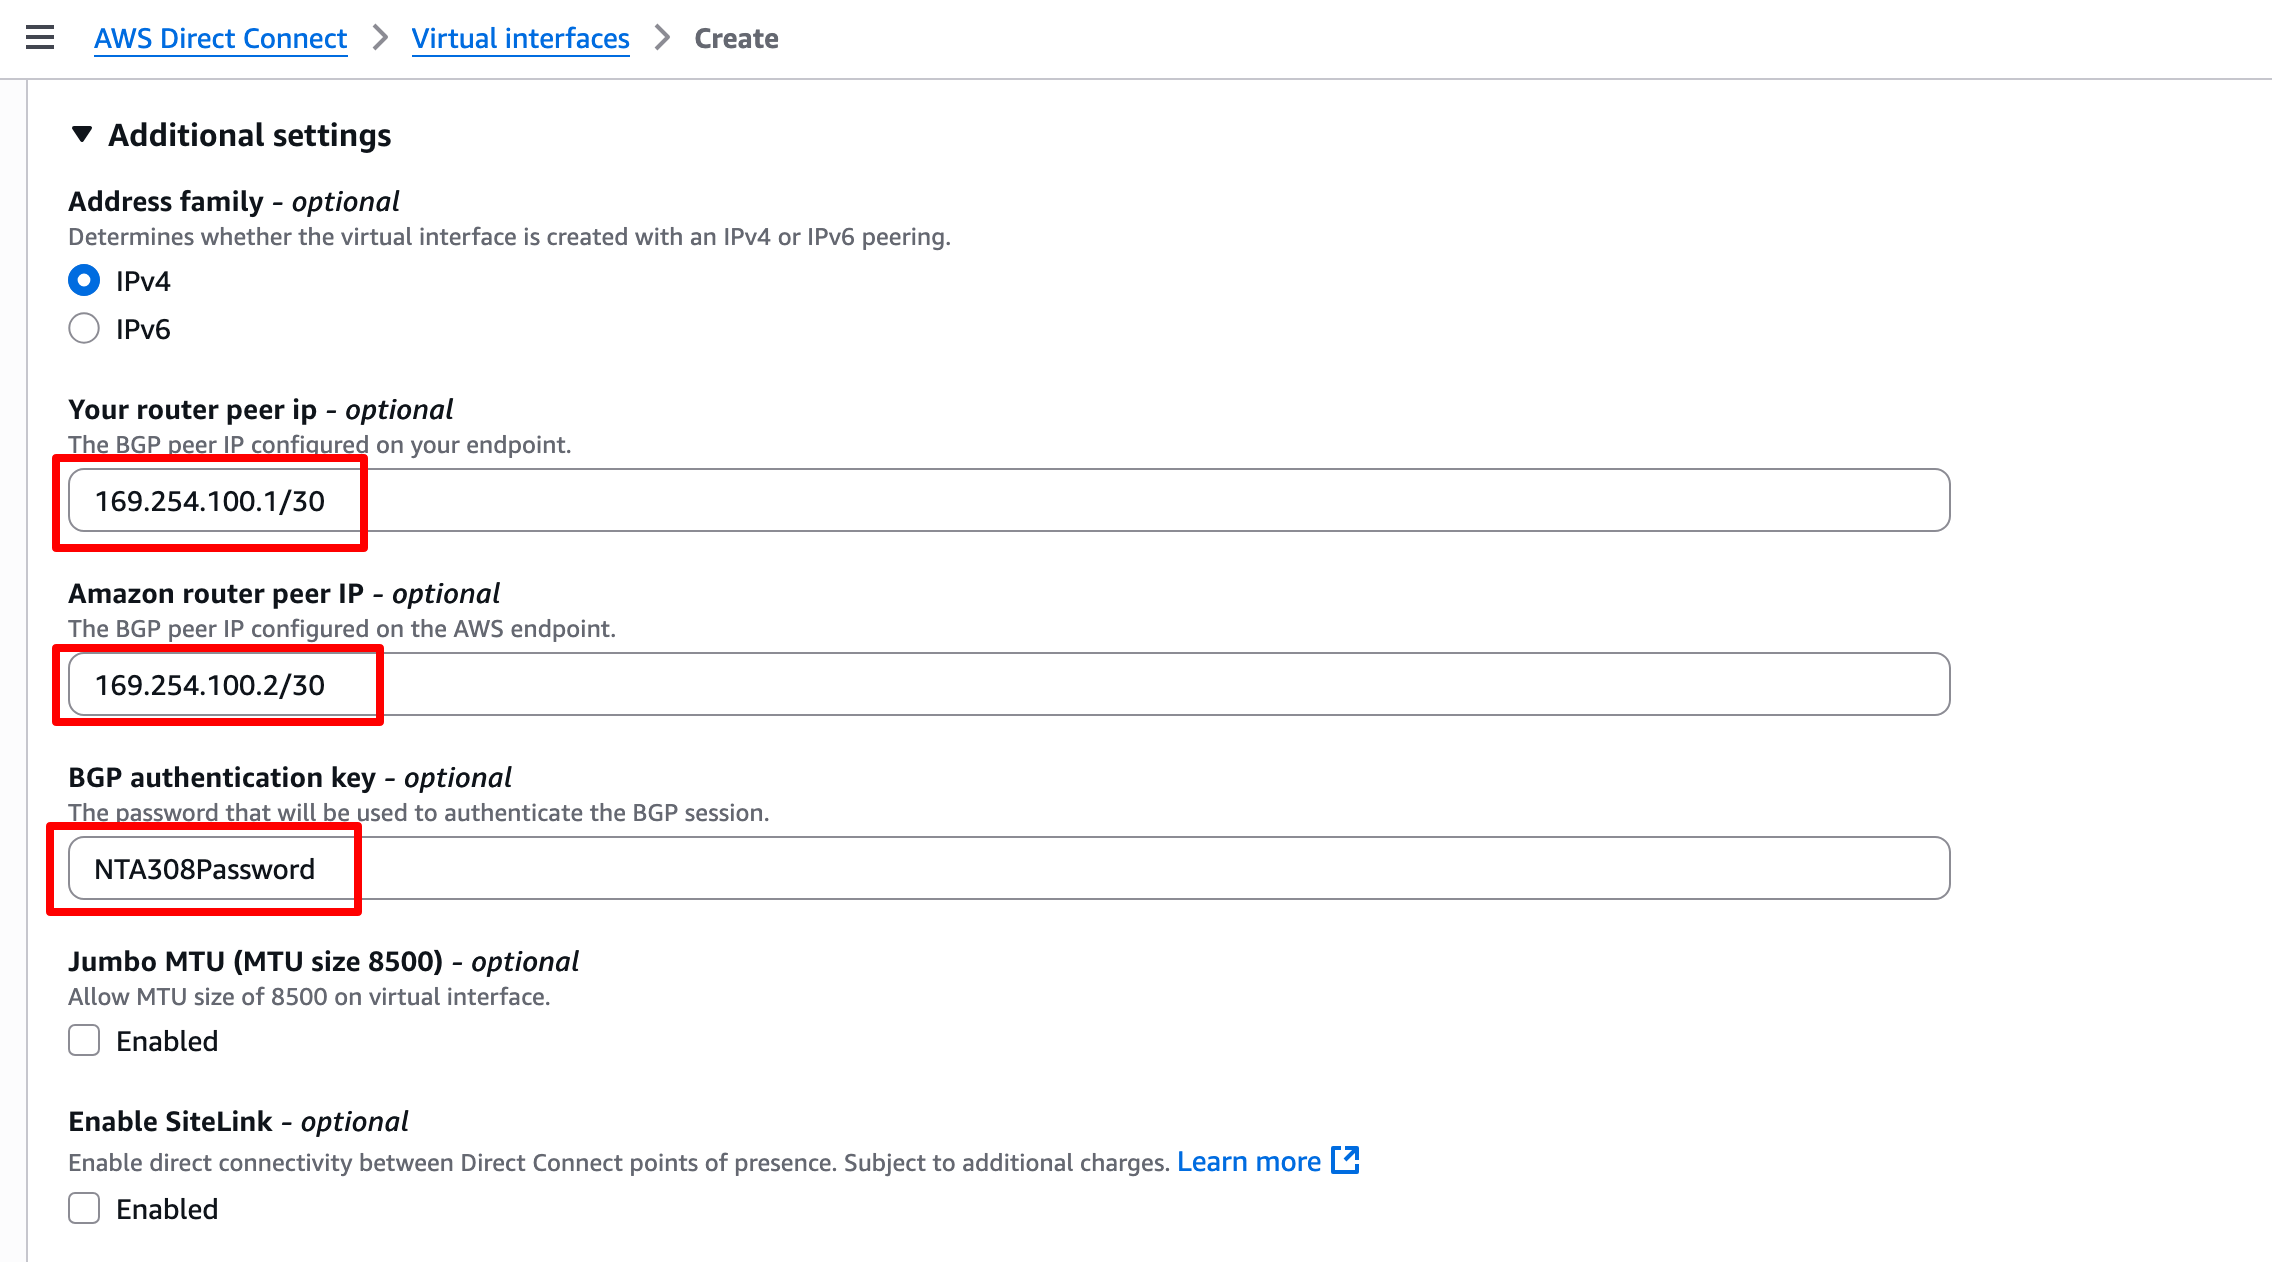Select the IPv6 address family option
2272x1262 pixels.
click(x=84, y=329)
